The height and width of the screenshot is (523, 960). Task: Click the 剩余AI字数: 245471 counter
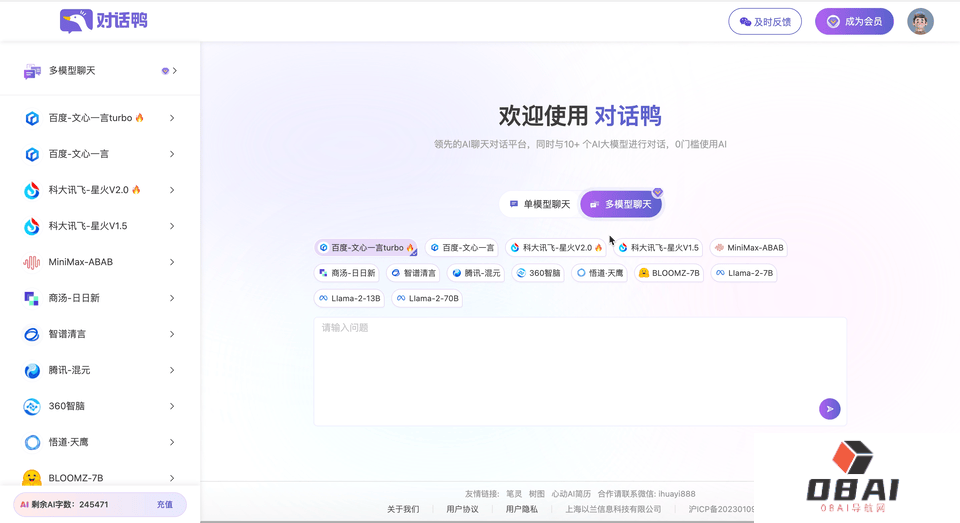pyautogui.click(x=70, y=505)
